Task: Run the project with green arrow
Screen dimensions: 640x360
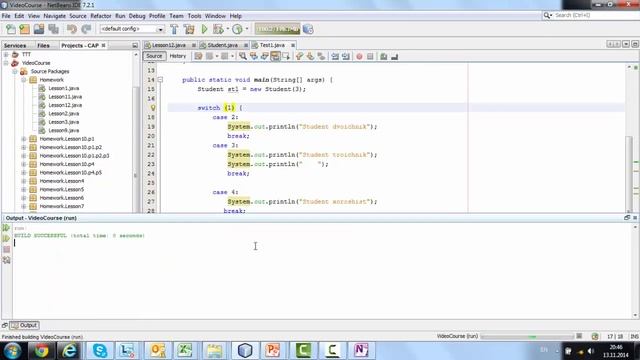Action: 204,29
